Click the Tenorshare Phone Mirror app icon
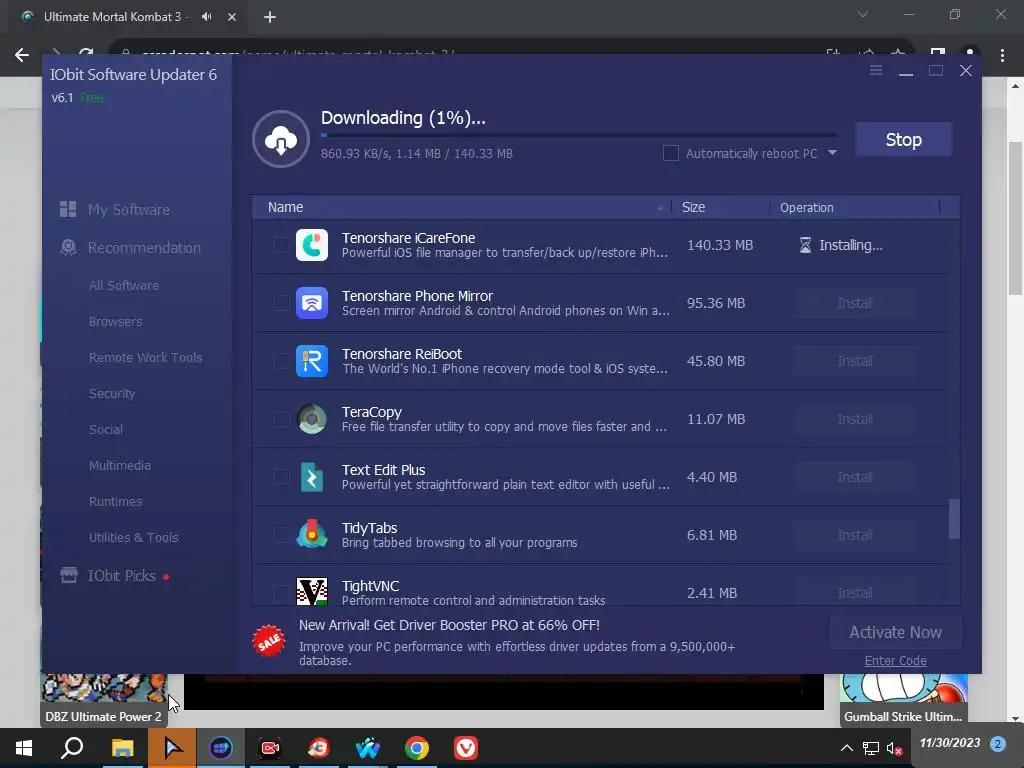 click(x=312, y=303)
